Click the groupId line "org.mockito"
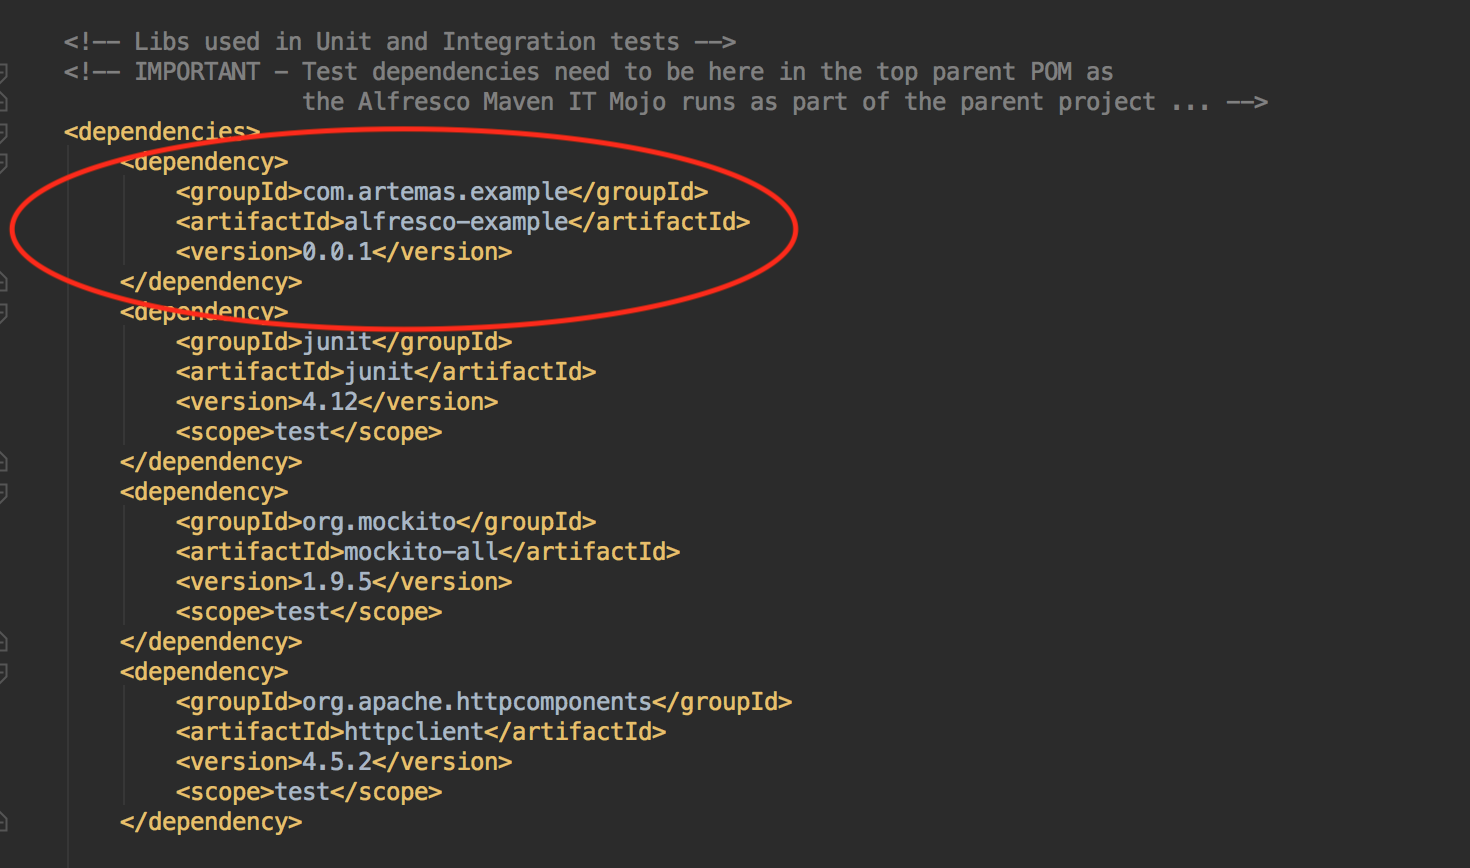This screenshot has width=1470, height=868. (x=386, y=522)
